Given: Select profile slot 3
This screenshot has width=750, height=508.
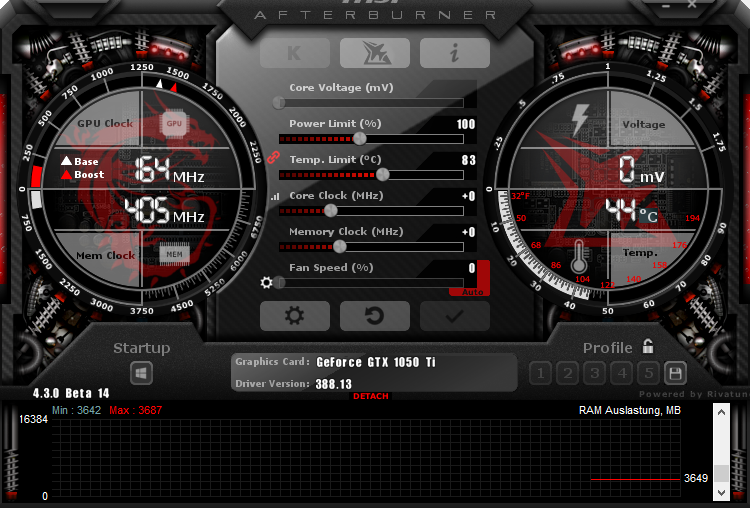Looking at the screenshot, I should [x=595, y=373].
